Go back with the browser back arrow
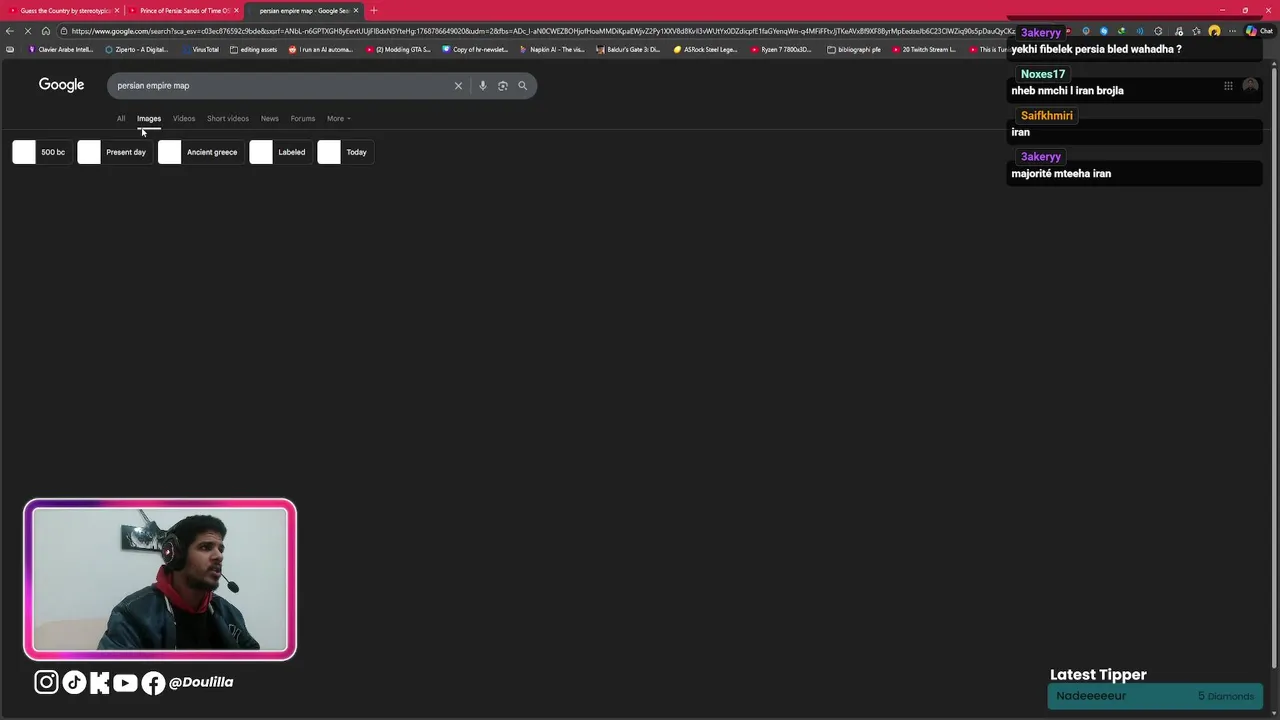Image resolution: width=1280 pixels, height=720 pixels. click(x=10, y=31)
